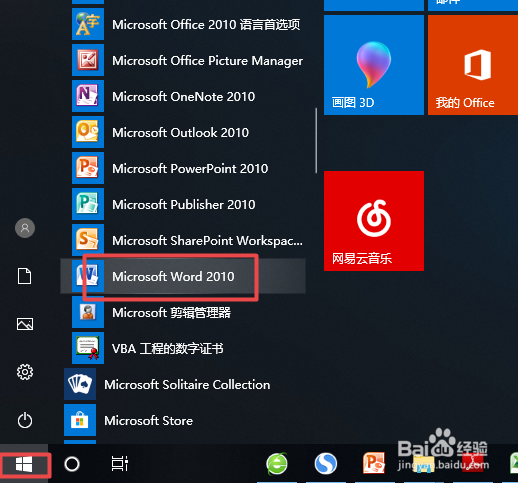
Task: Click the Cortana circle on taskbar
Action: 72,464
